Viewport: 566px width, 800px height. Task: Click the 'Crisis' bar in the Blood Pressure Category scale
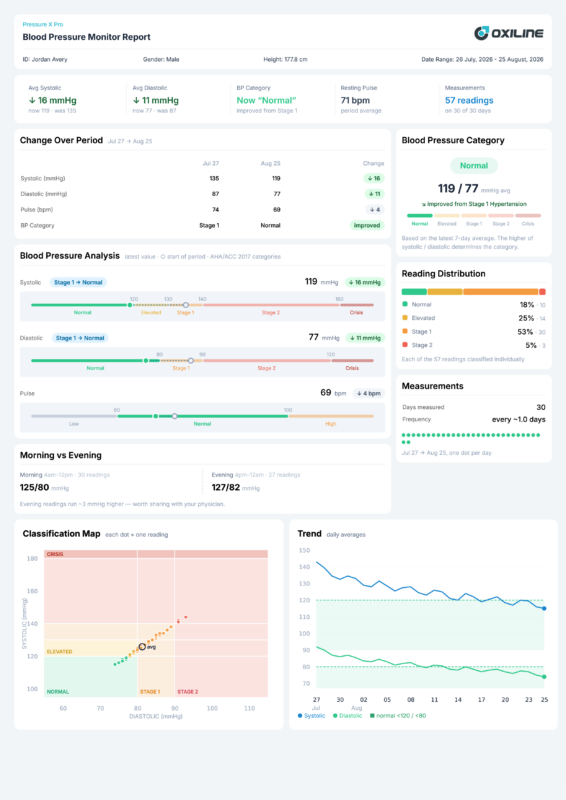528,216
